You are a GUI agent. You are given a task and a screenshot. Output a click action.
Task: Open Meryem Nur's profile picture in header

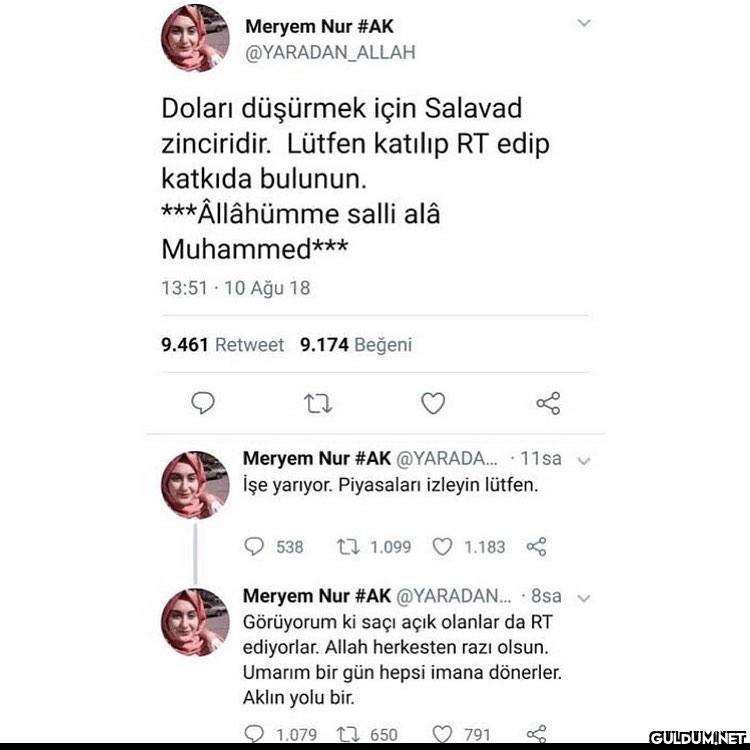pos(195,38)
